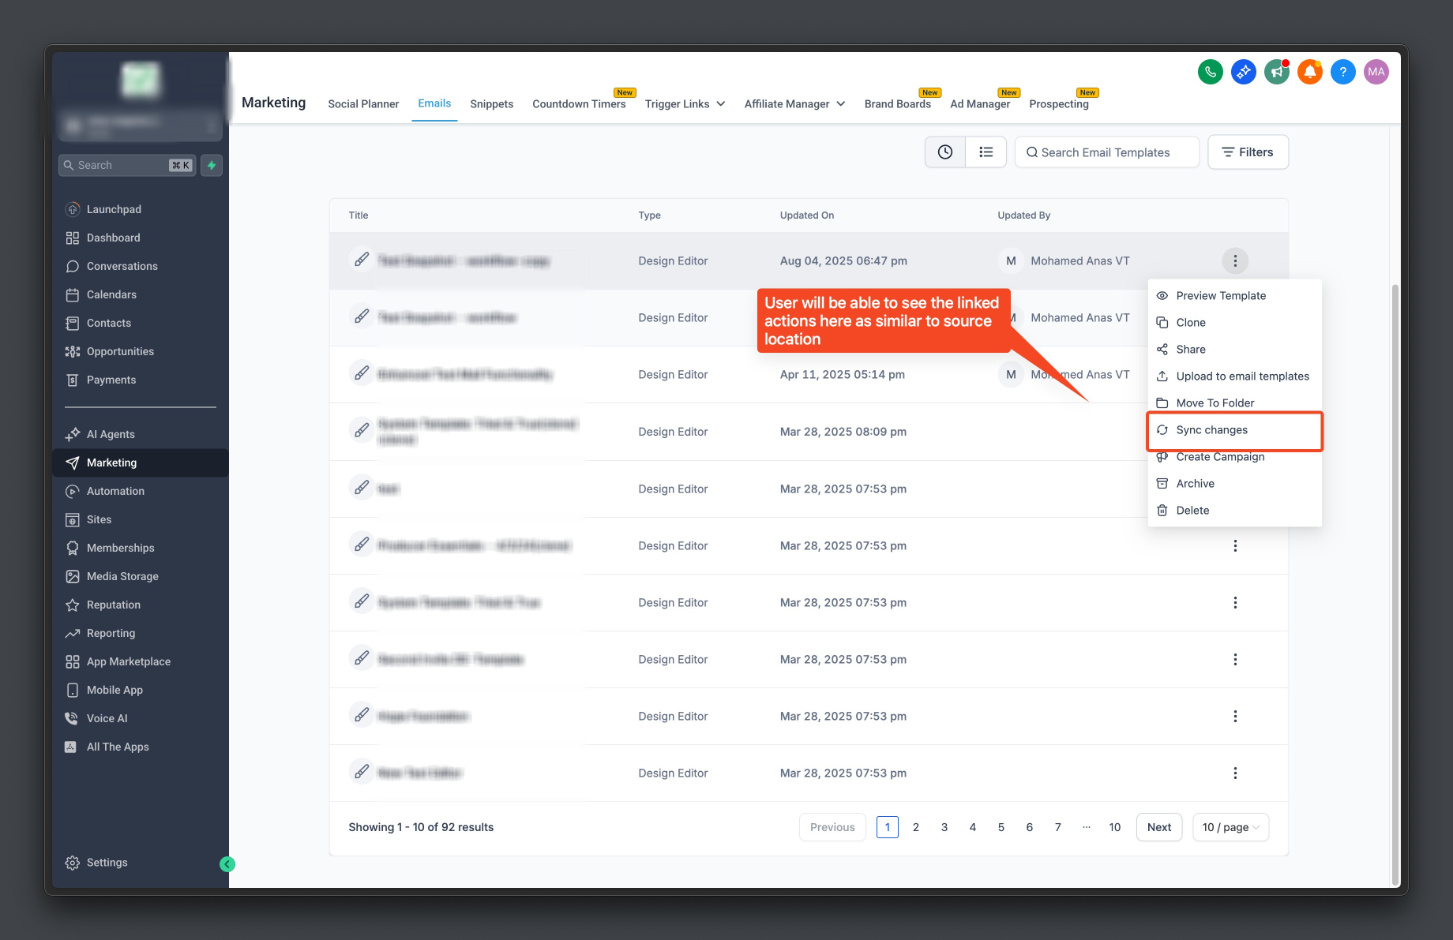Open the 10 / page size dropdown
The width and height of the screenshot is (1453, 940).
pyautogui.click(x=1231, y=827)
